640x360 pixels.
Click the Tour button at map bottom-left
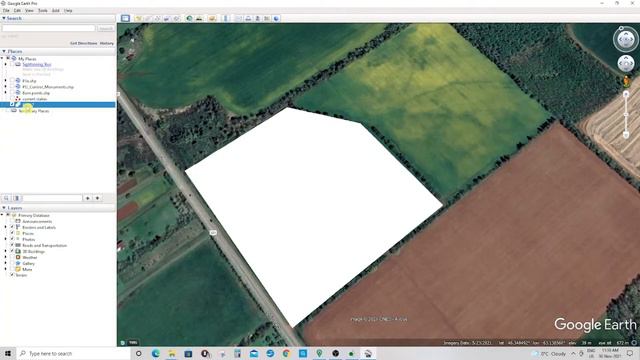pos(133,342)
